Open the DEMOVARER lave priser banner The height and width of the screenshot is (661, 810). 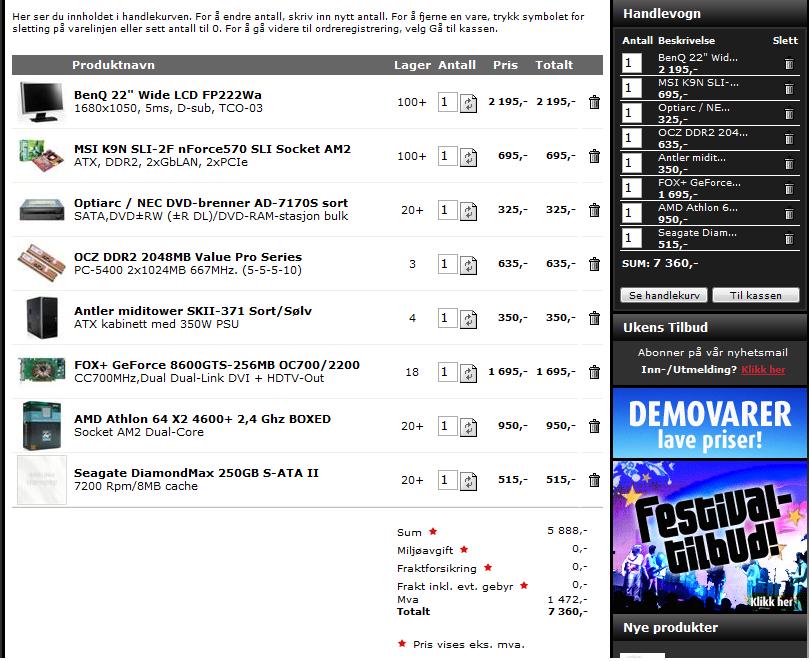click(710, 423)
